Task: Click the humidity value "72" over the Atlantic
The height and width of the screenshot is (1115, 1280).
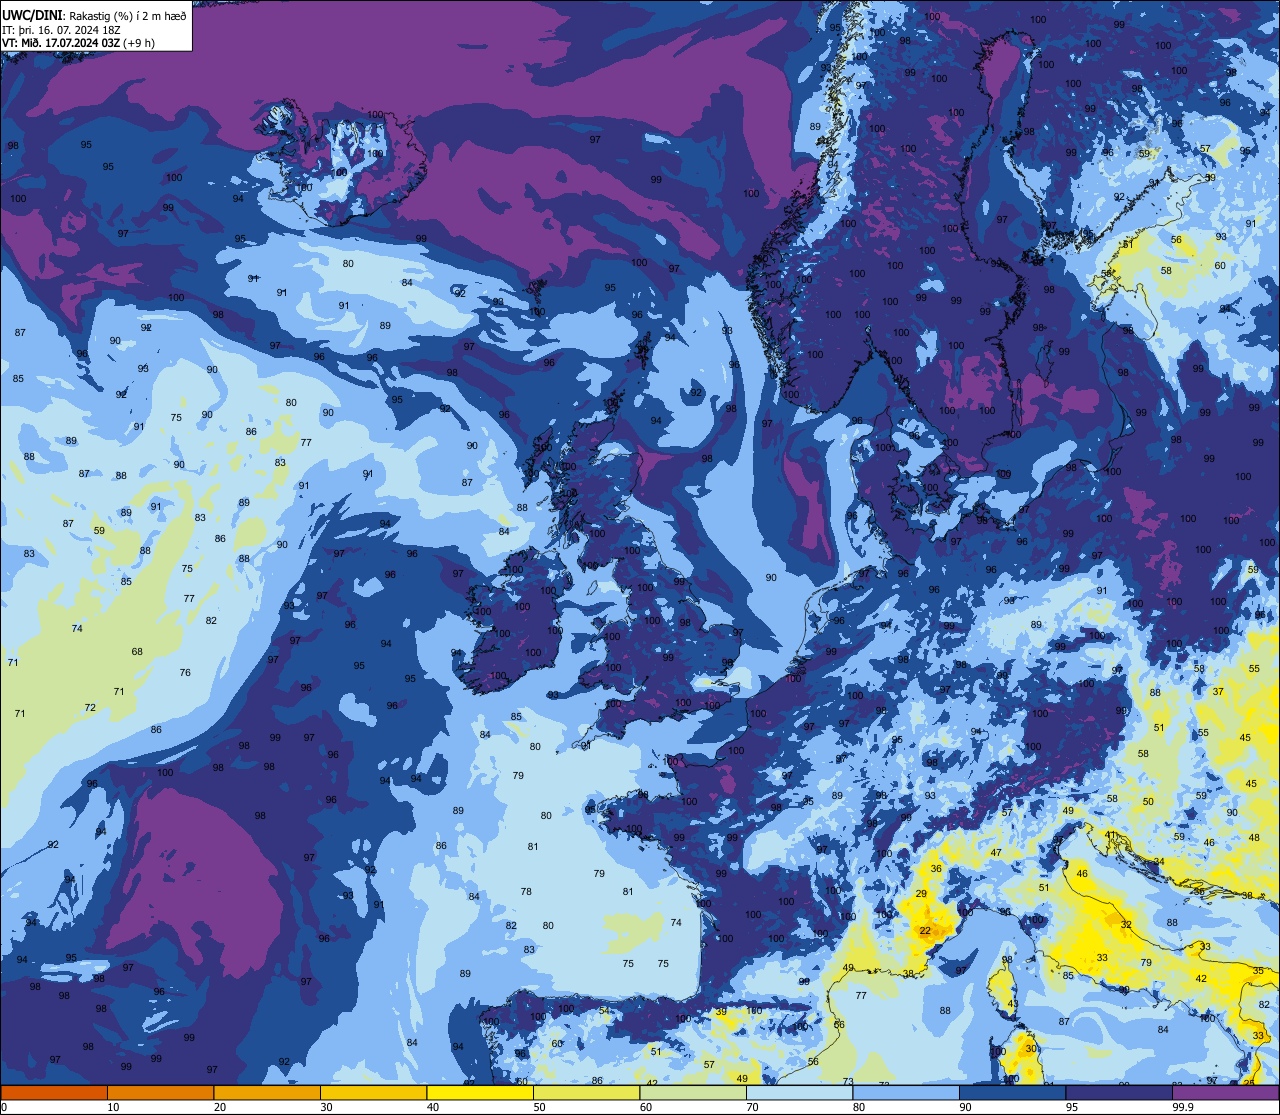Action: (x=90, y=708)
